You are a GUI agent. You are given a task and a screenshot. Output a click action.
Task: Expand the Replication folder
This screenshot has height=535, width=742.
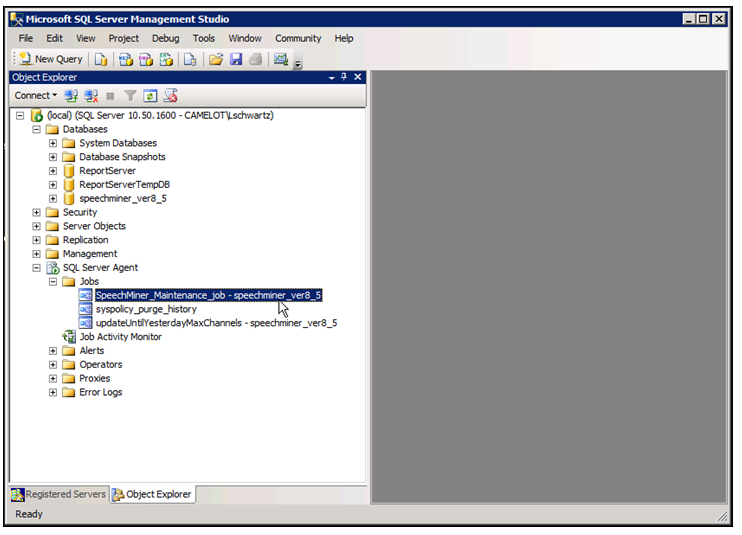pyautogui.click(x=36, y=240)
